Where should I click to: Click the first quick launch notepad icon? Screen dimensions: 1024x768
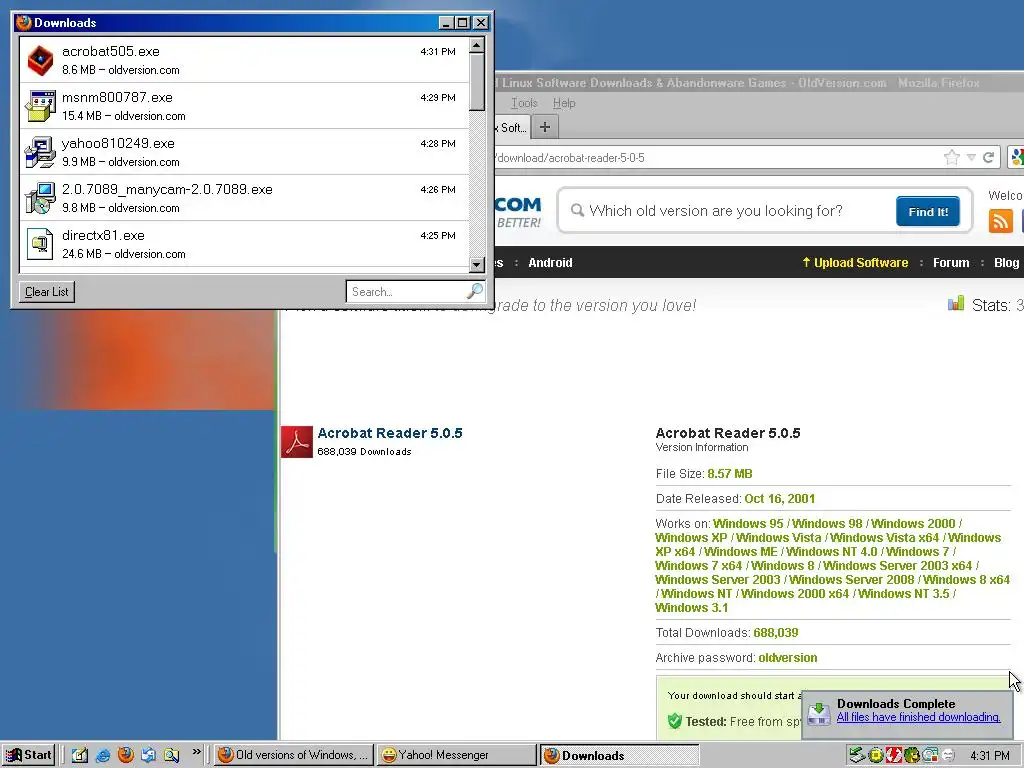tap(80, 755)
